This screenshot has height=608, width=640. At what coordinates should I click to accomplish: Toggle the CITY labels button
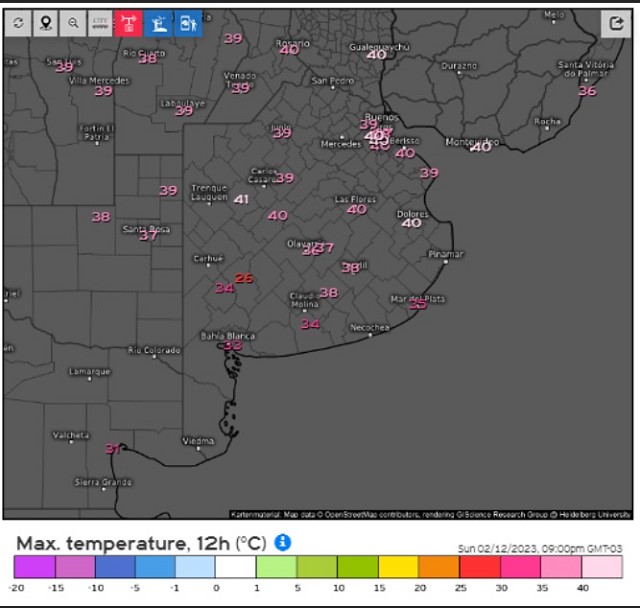pyautogui.click(x=100, y=23)
